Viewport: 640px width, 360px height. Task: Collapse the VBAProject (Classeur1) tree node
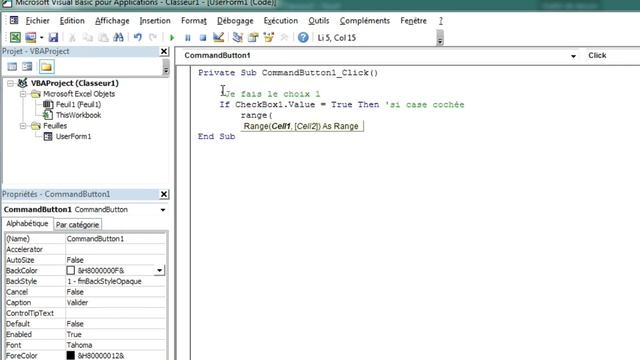click(x=10, y=83)
